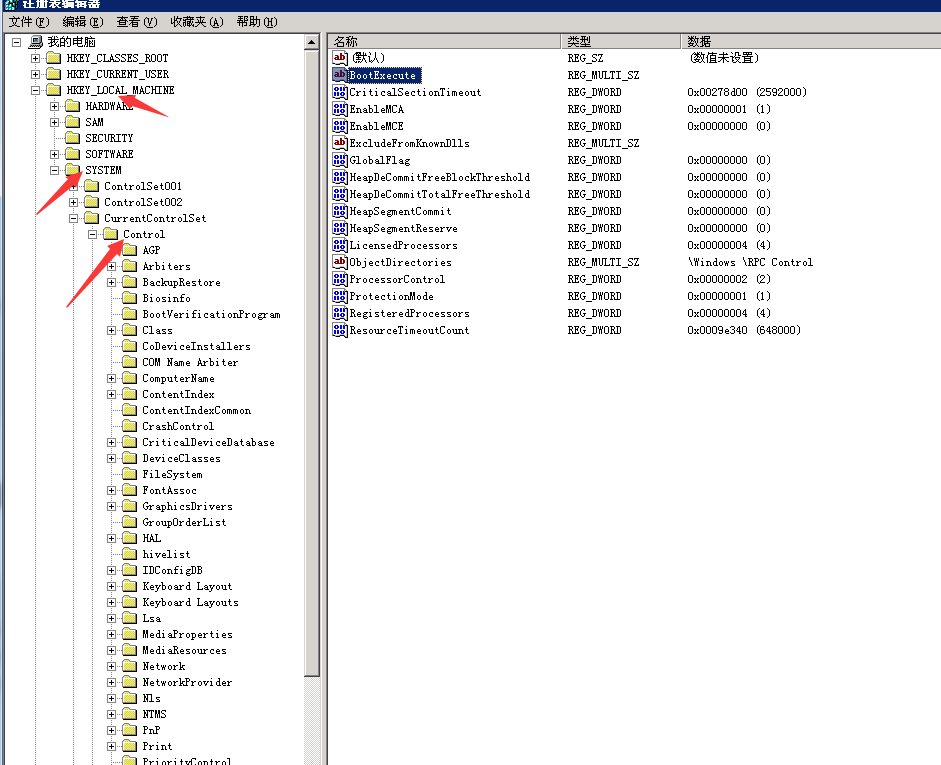Click the 类型 column header
The width and height of the screenshot is (941, 765).
click(x=620, y=41)
